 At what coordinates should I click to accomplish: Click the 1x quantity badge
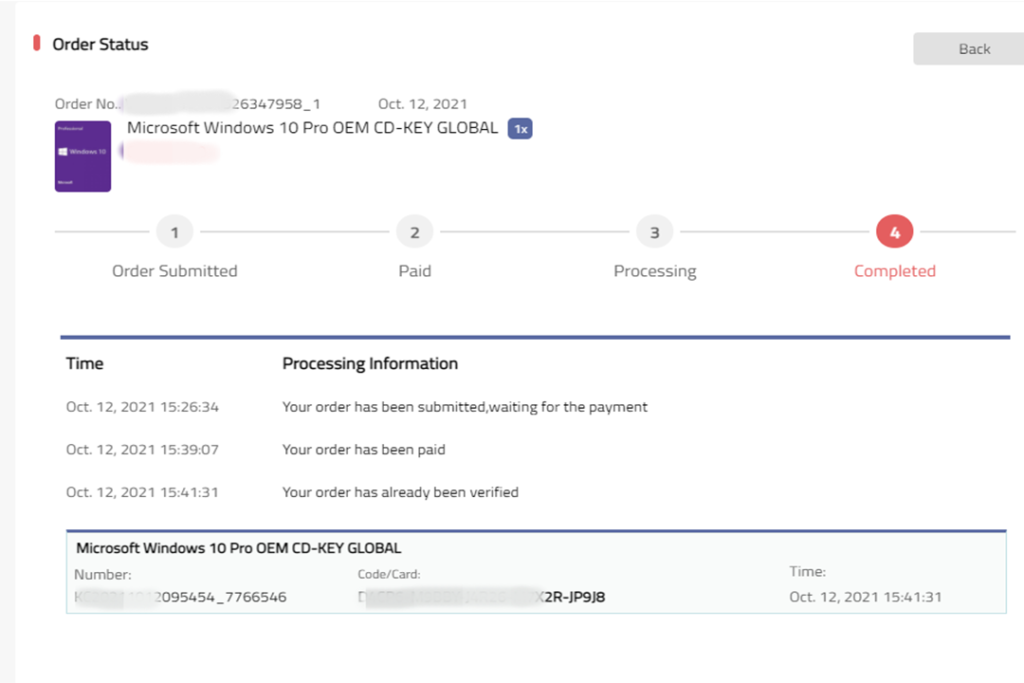pyautogui.click(x=520, y=129)
